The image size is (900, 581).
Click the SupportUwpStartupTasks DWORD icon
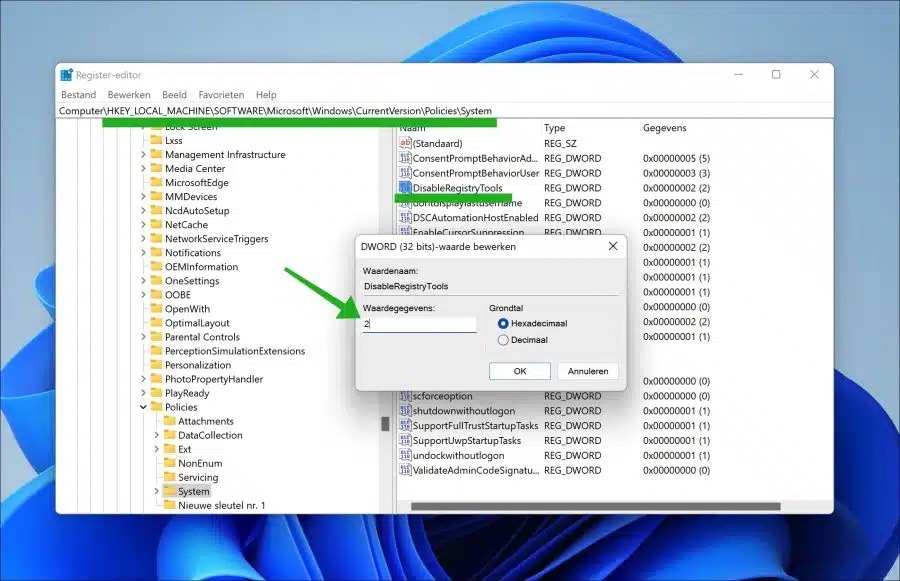click(405, 440)
